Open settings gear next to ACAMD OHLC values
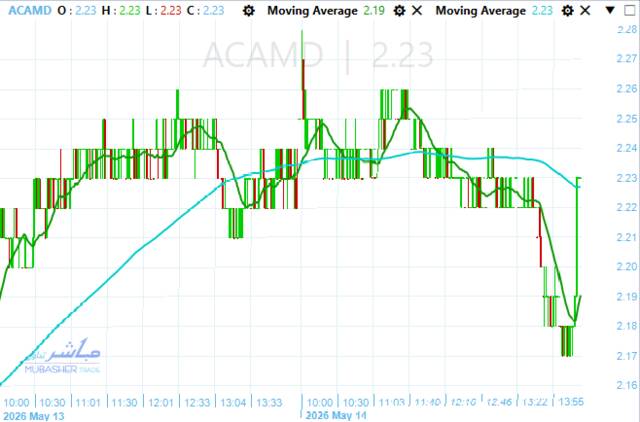 248,11
